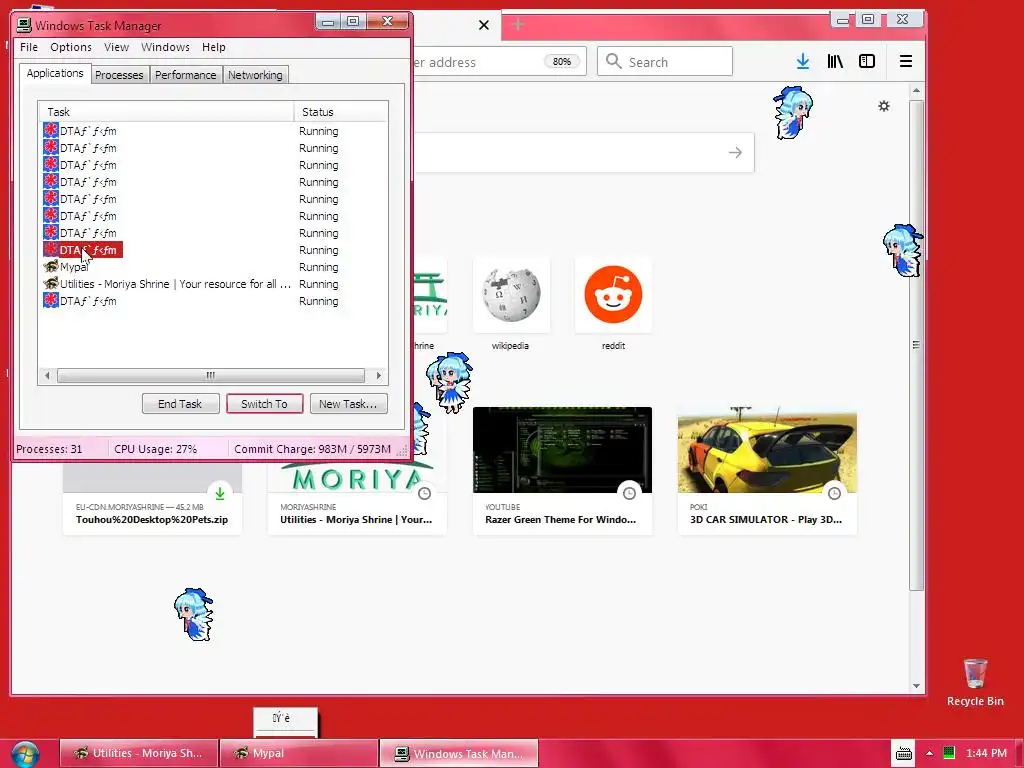Click the green download icon on zip card
Image resolution: width=1024 pixels, height=768 pixels.
[220, 493]
